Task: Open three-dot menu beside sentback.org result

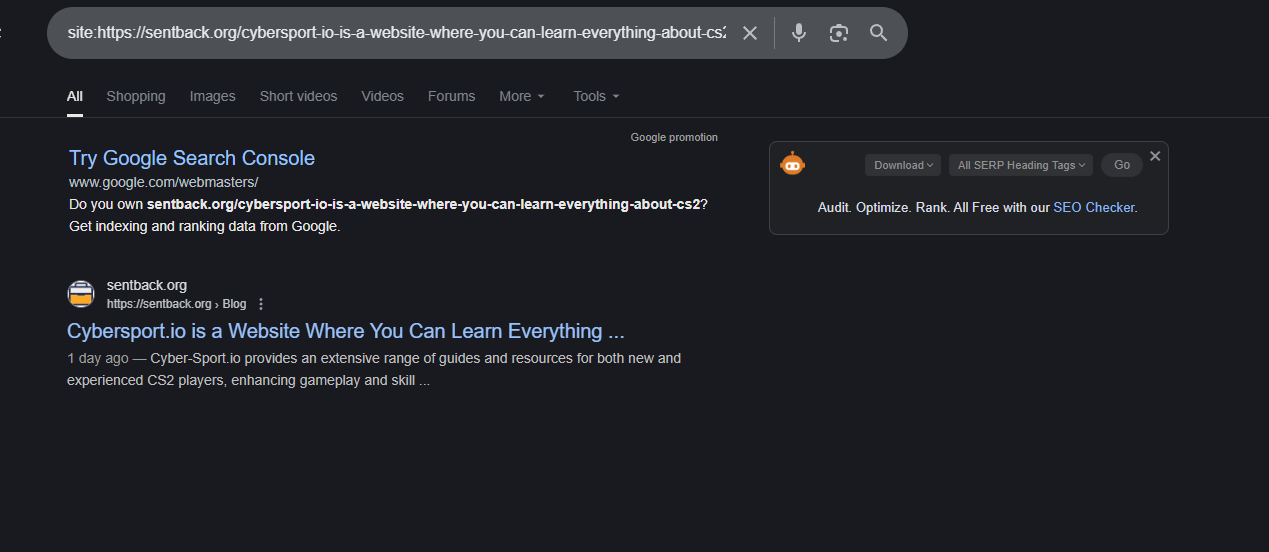Action: tap(261, 304)
